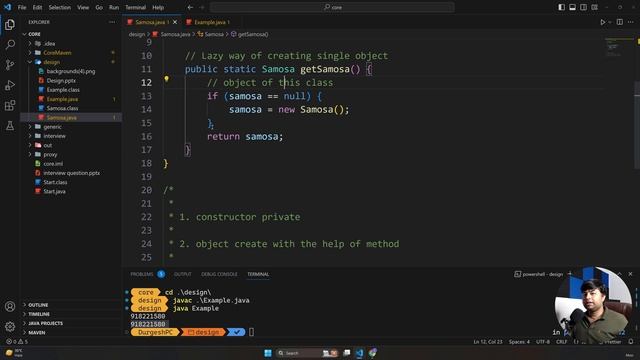Image resolution: width=640 pixels, height=360 pixels.
Task: Switch to the OUTPUT panel tab
Action: coord(183,274)
